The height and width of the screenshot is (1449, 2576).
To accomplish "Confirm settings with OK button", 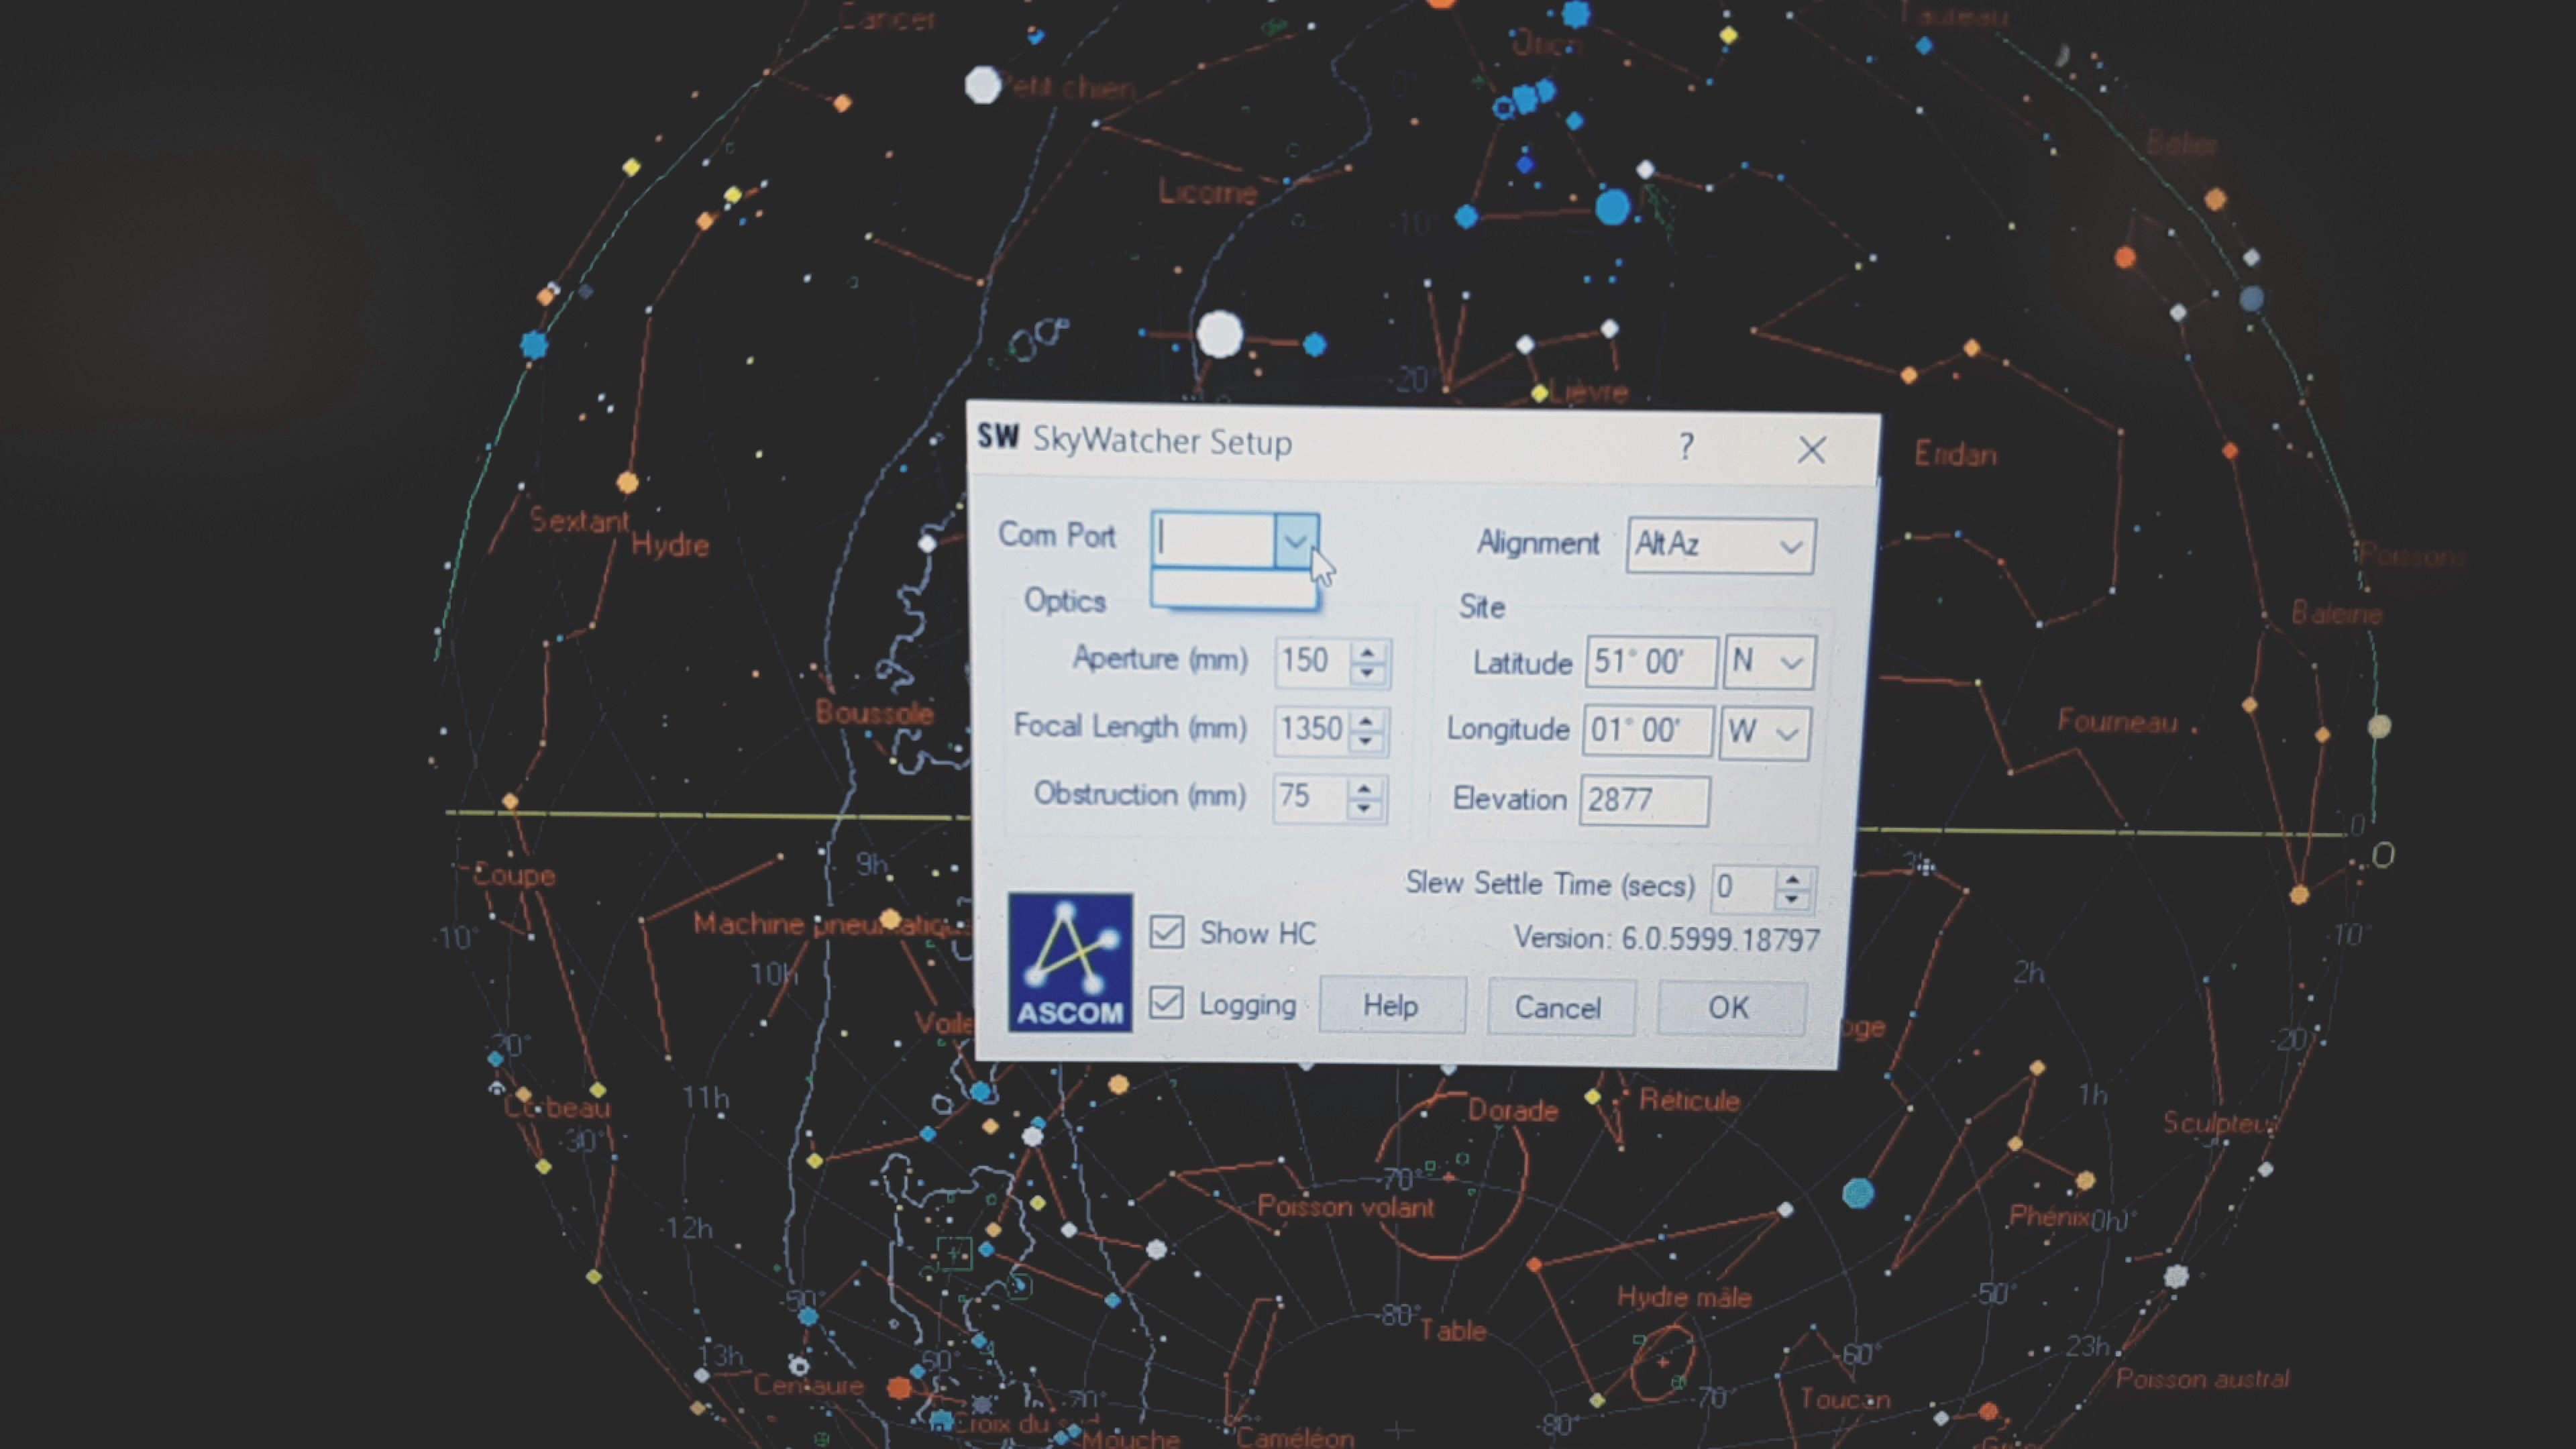I will click(x=1730, y=1007).
